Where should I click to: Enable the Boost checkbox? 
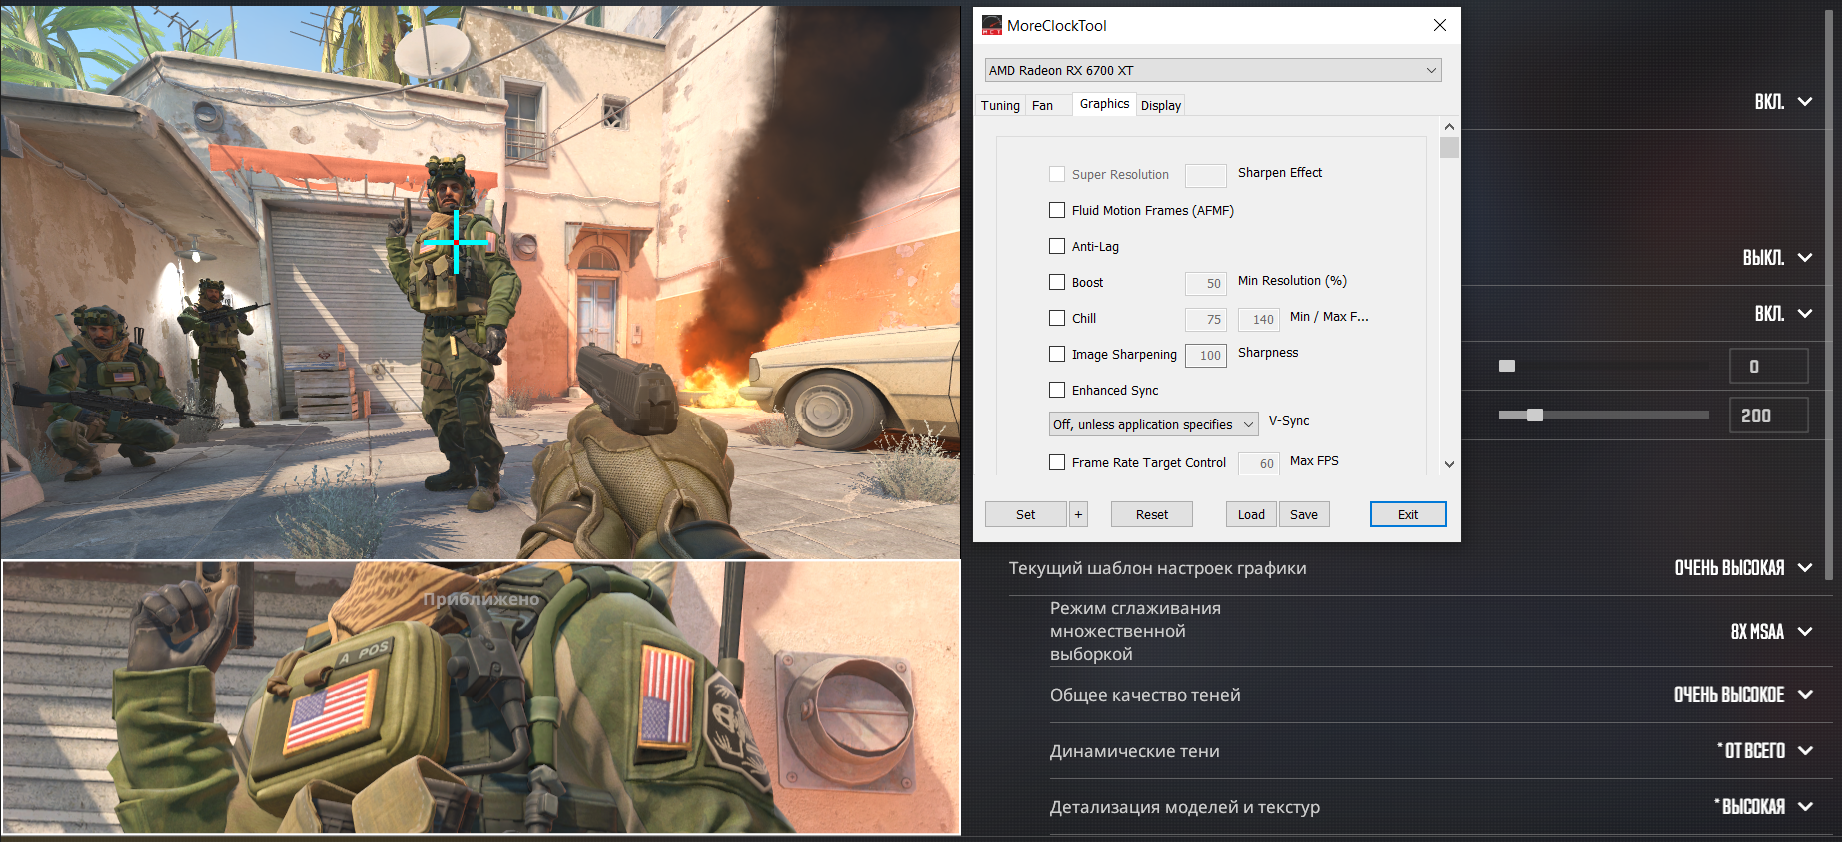click(x=1057, y=282)
